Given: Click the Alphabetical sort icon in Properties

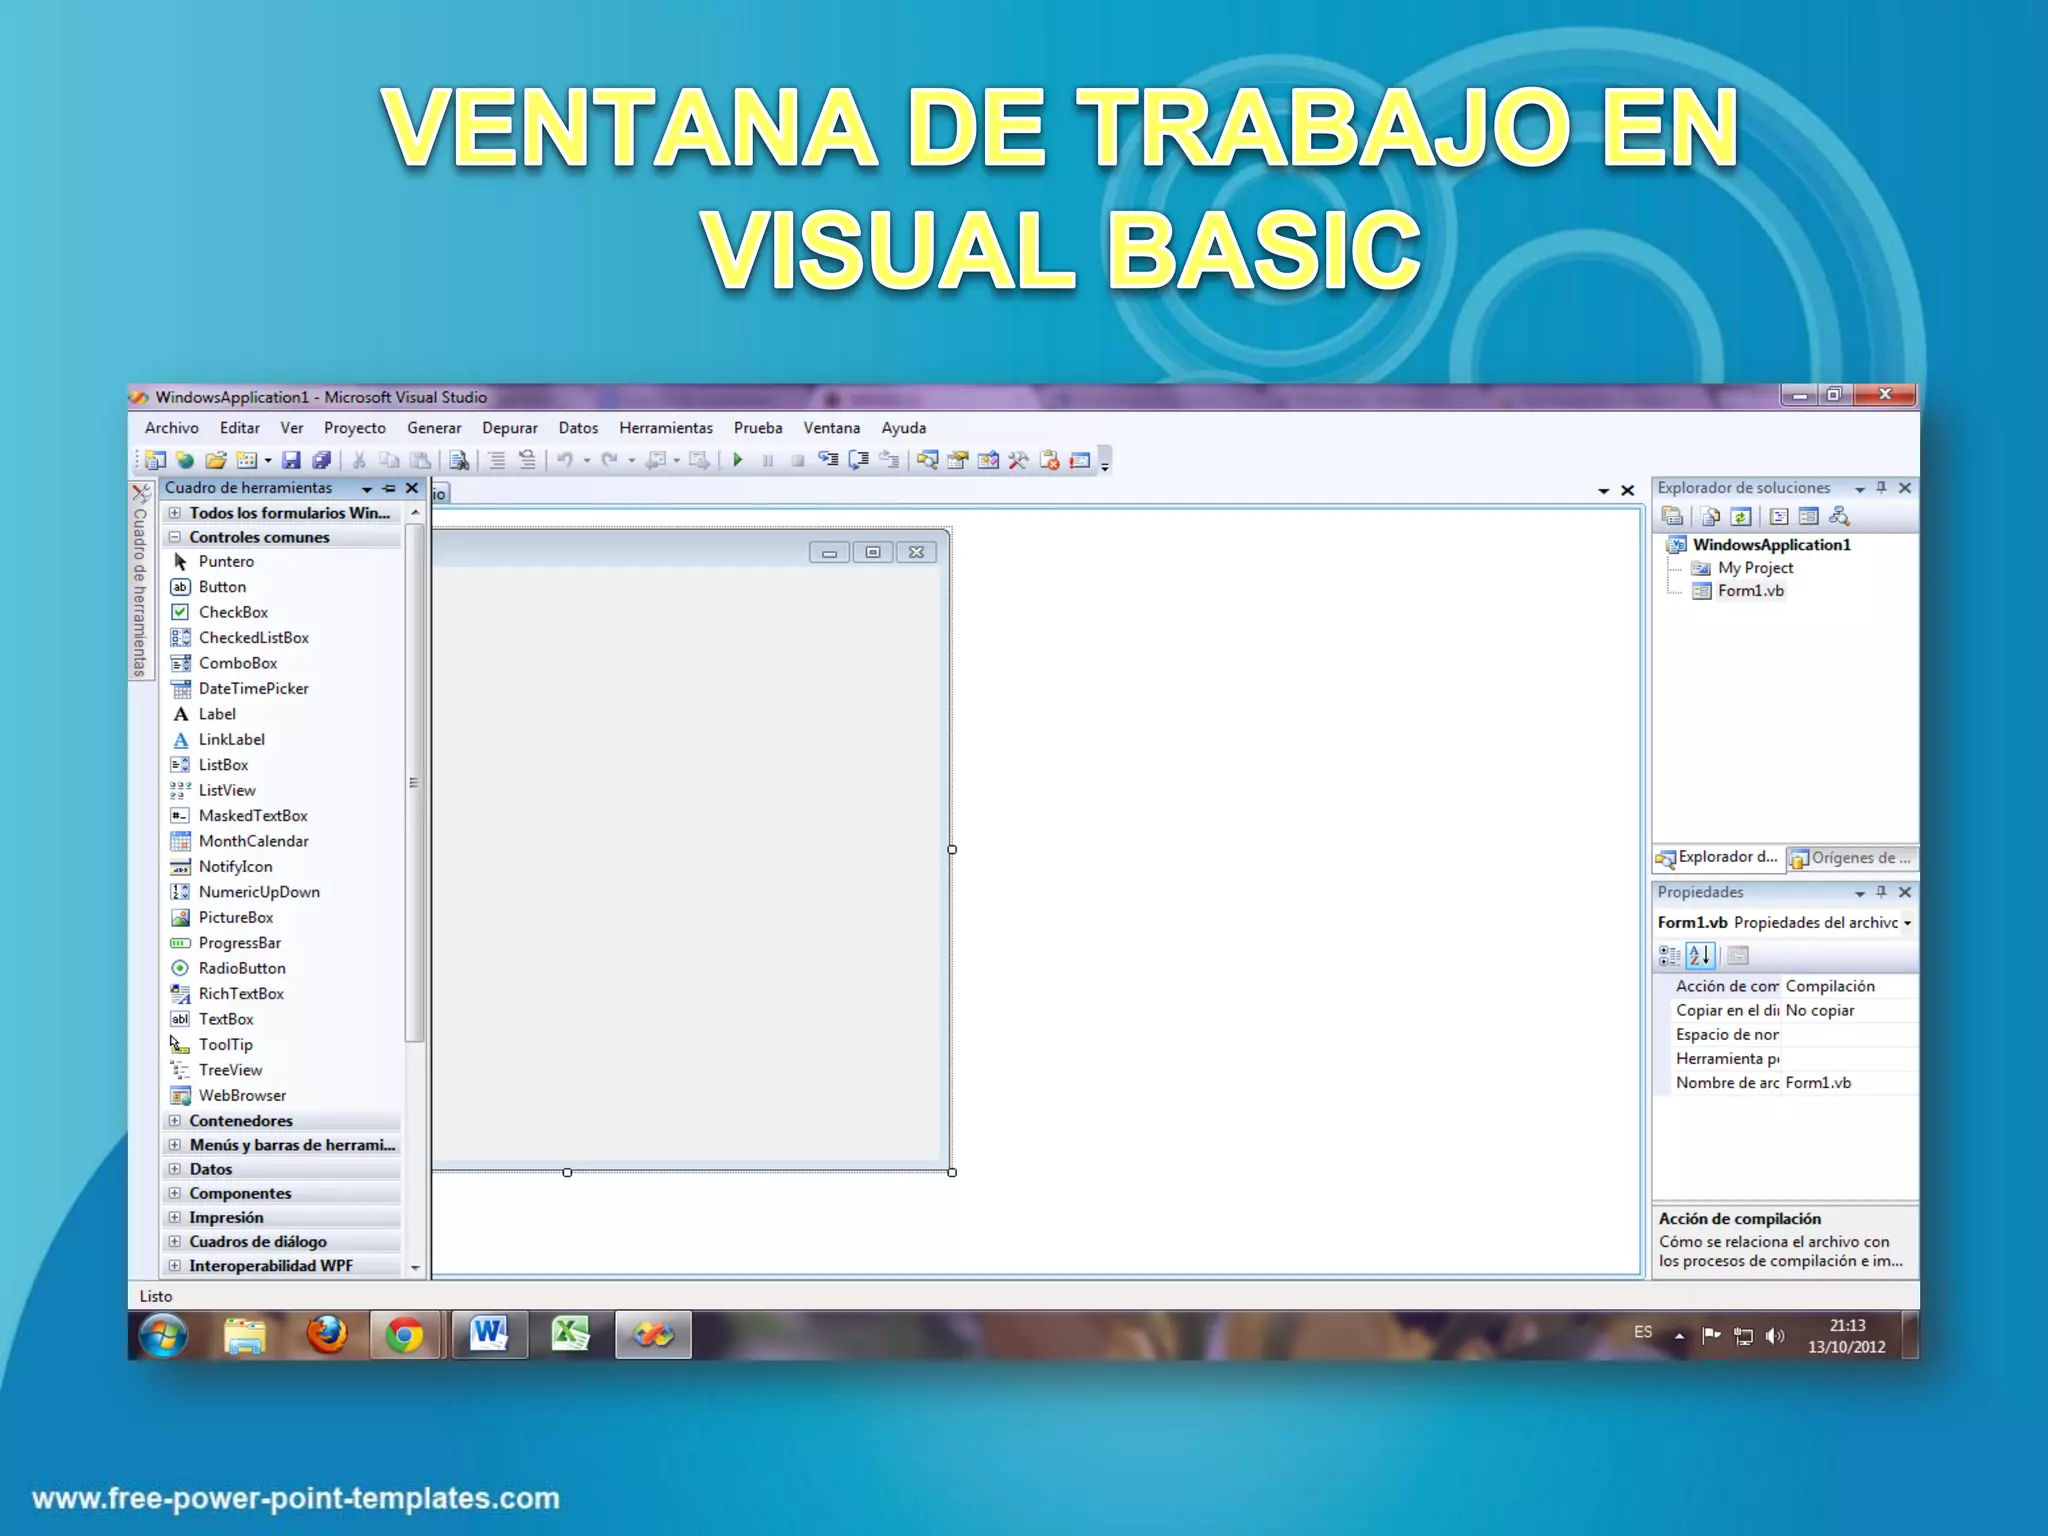Looking at the screenshot, I should click(1699, 956).
